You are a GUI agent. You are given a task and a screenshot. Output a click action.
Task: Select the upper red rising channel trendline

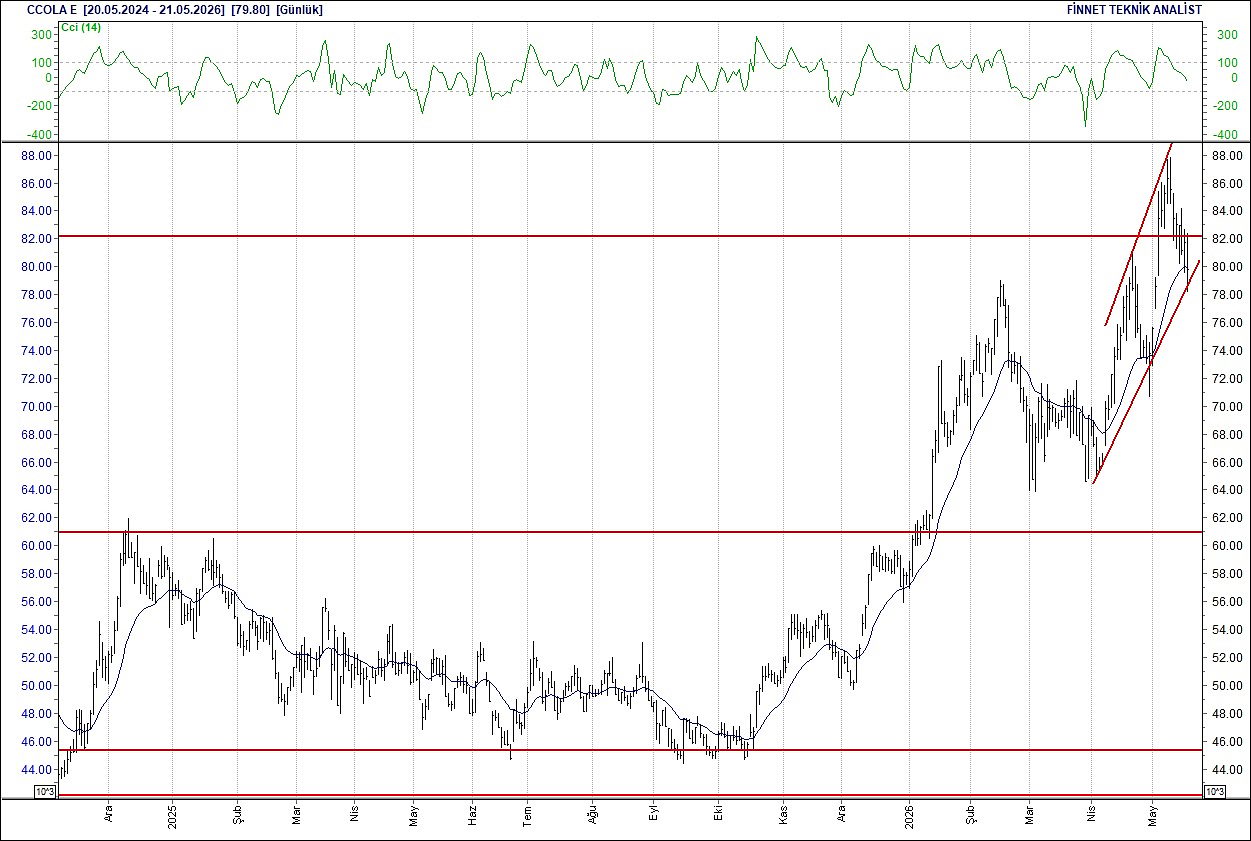pyautogui.click(x=1138, y=234)
